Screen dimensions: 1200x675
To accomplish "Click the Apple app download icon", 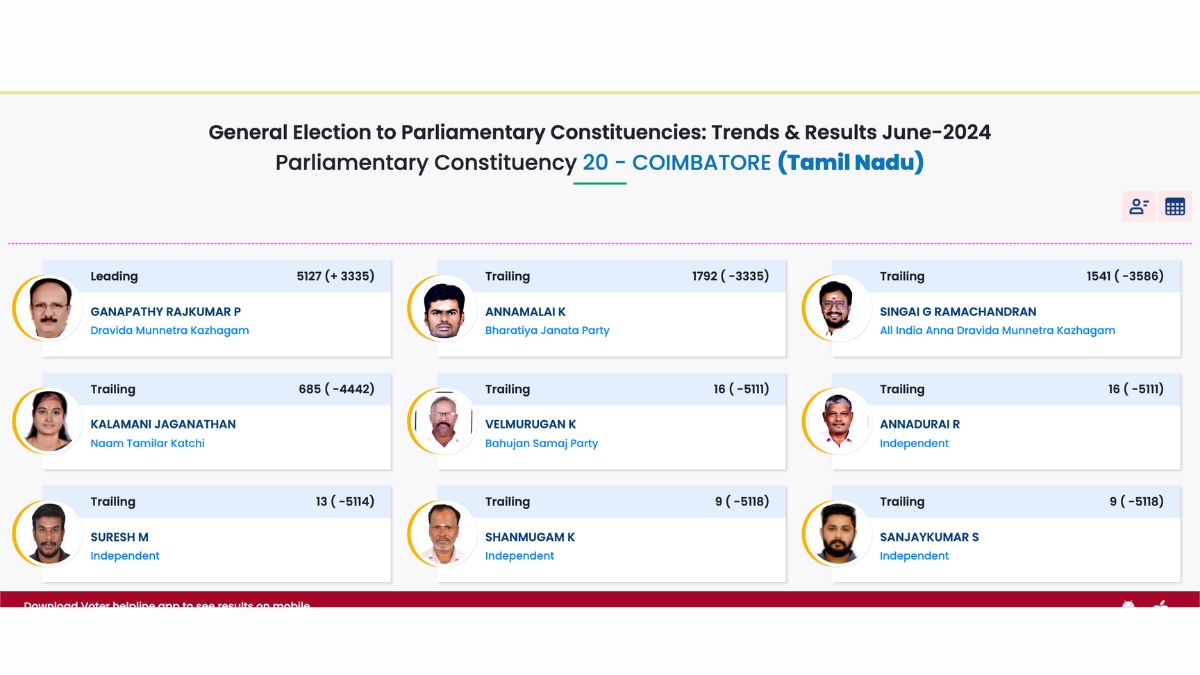I will 1161,604.
